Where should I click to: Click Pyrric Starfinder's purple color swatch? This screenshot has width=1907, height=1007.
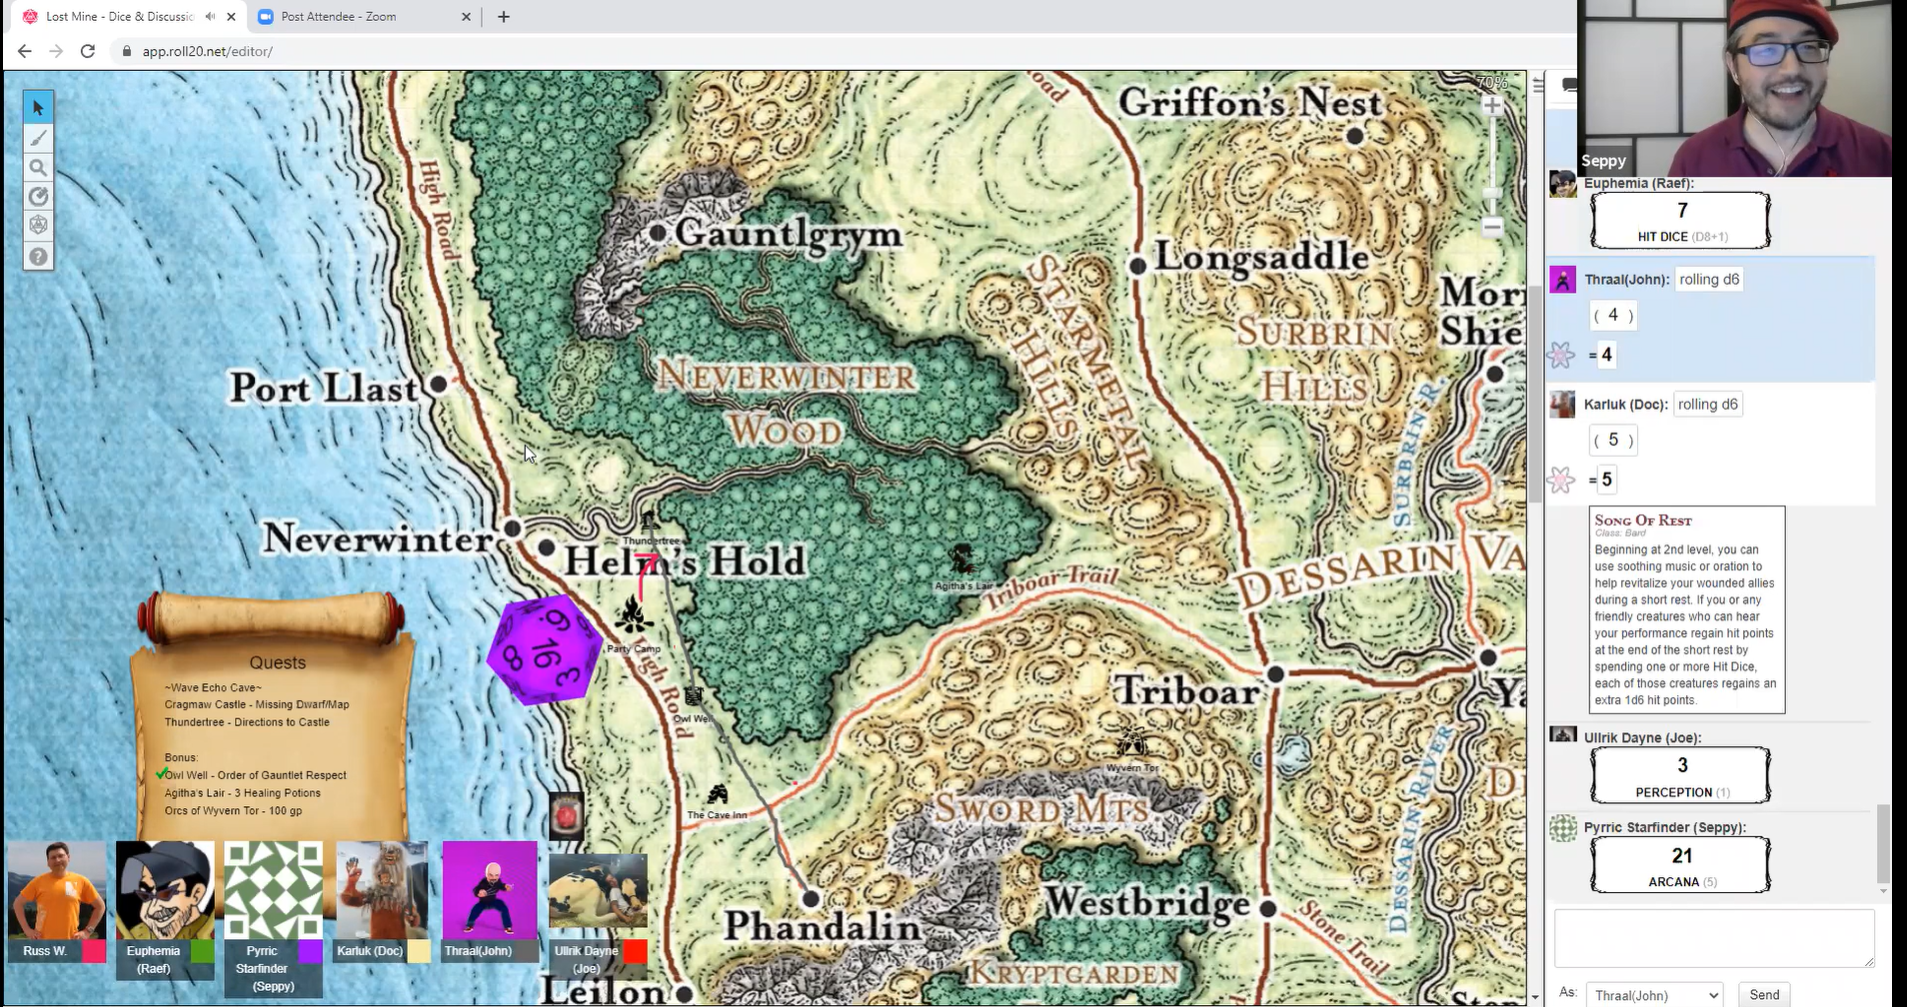pyautogui.click(x=310, y=951)
